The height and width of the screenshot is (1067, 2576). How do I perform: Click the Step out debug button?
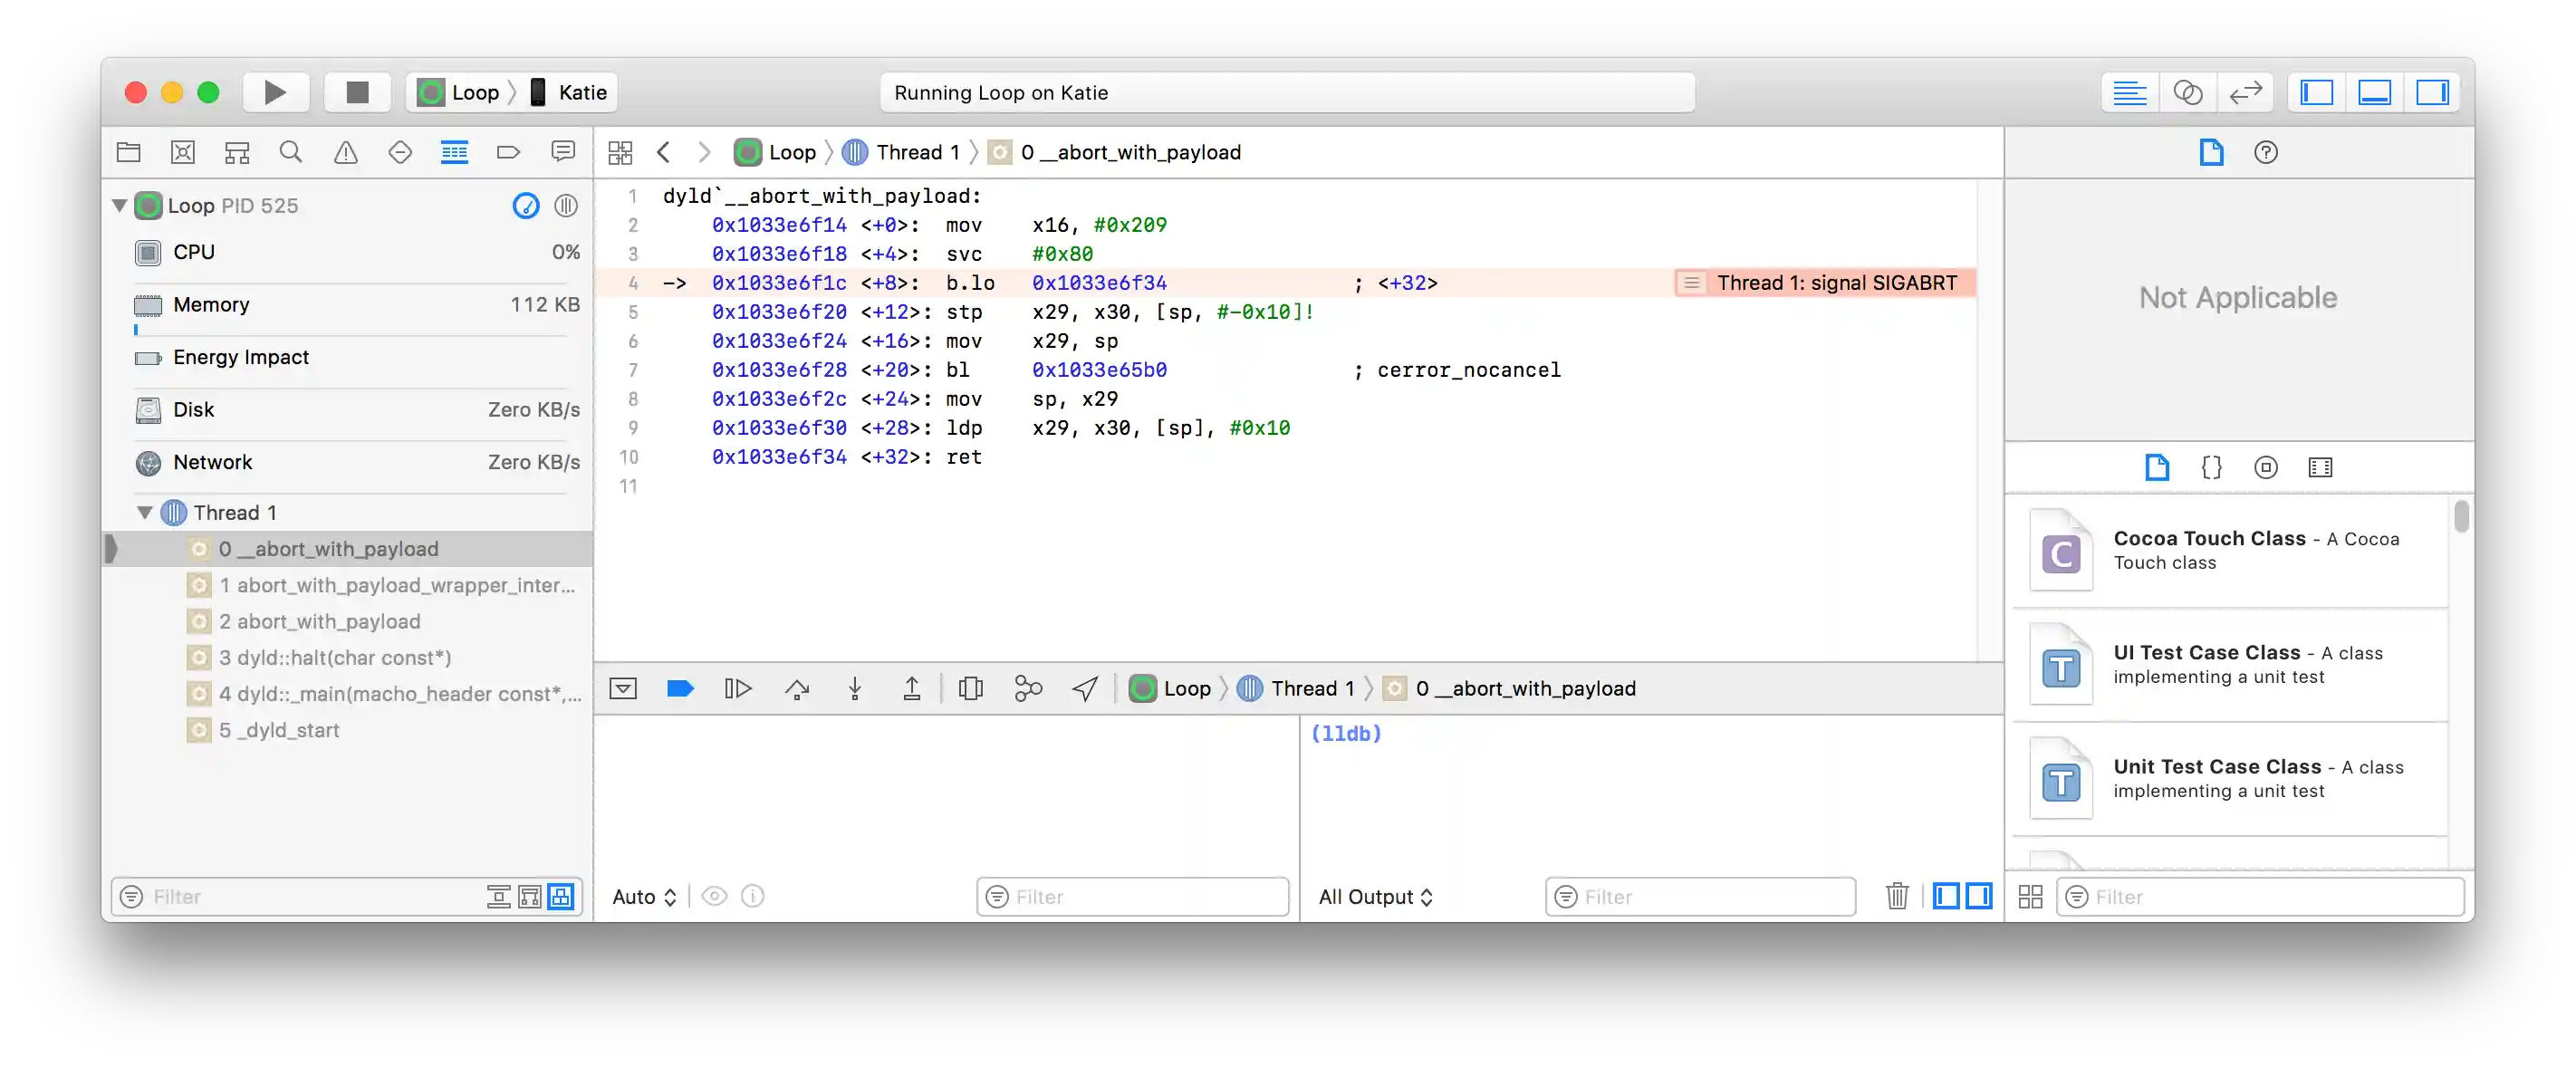point(912,688)
